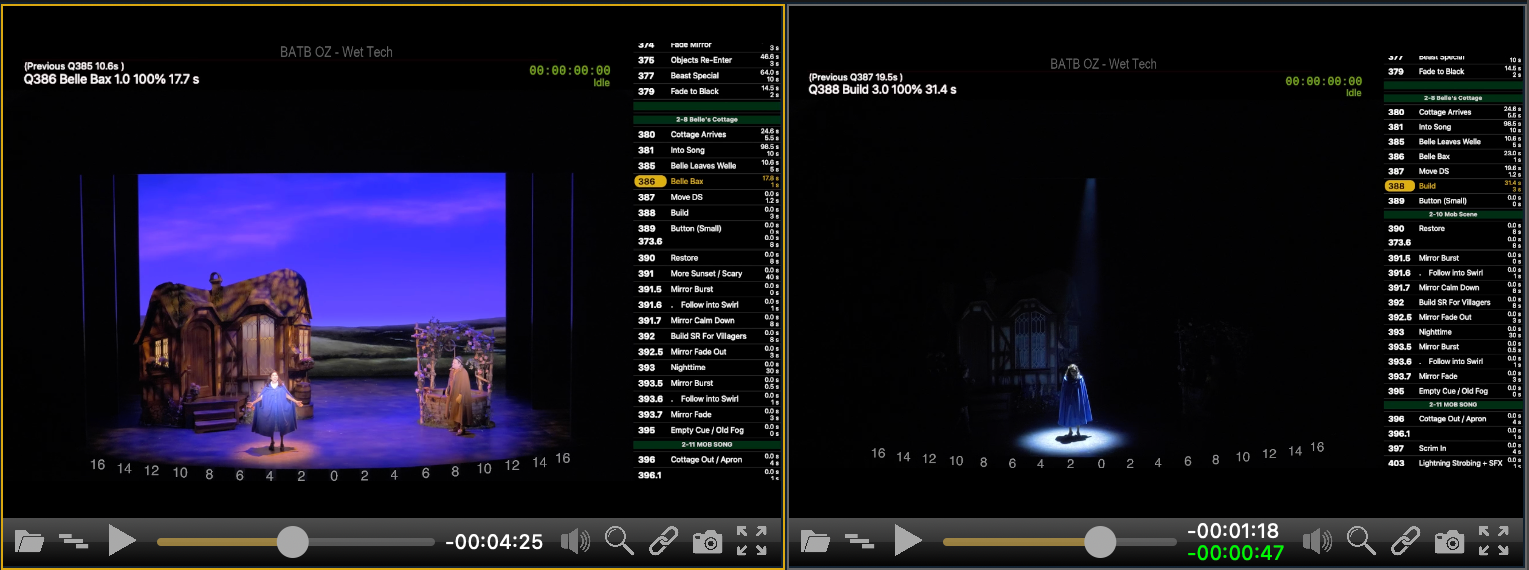Screen dimensions: 1529x570
Task: Toggle link chain icon in left player
Action: click(663, 541)
